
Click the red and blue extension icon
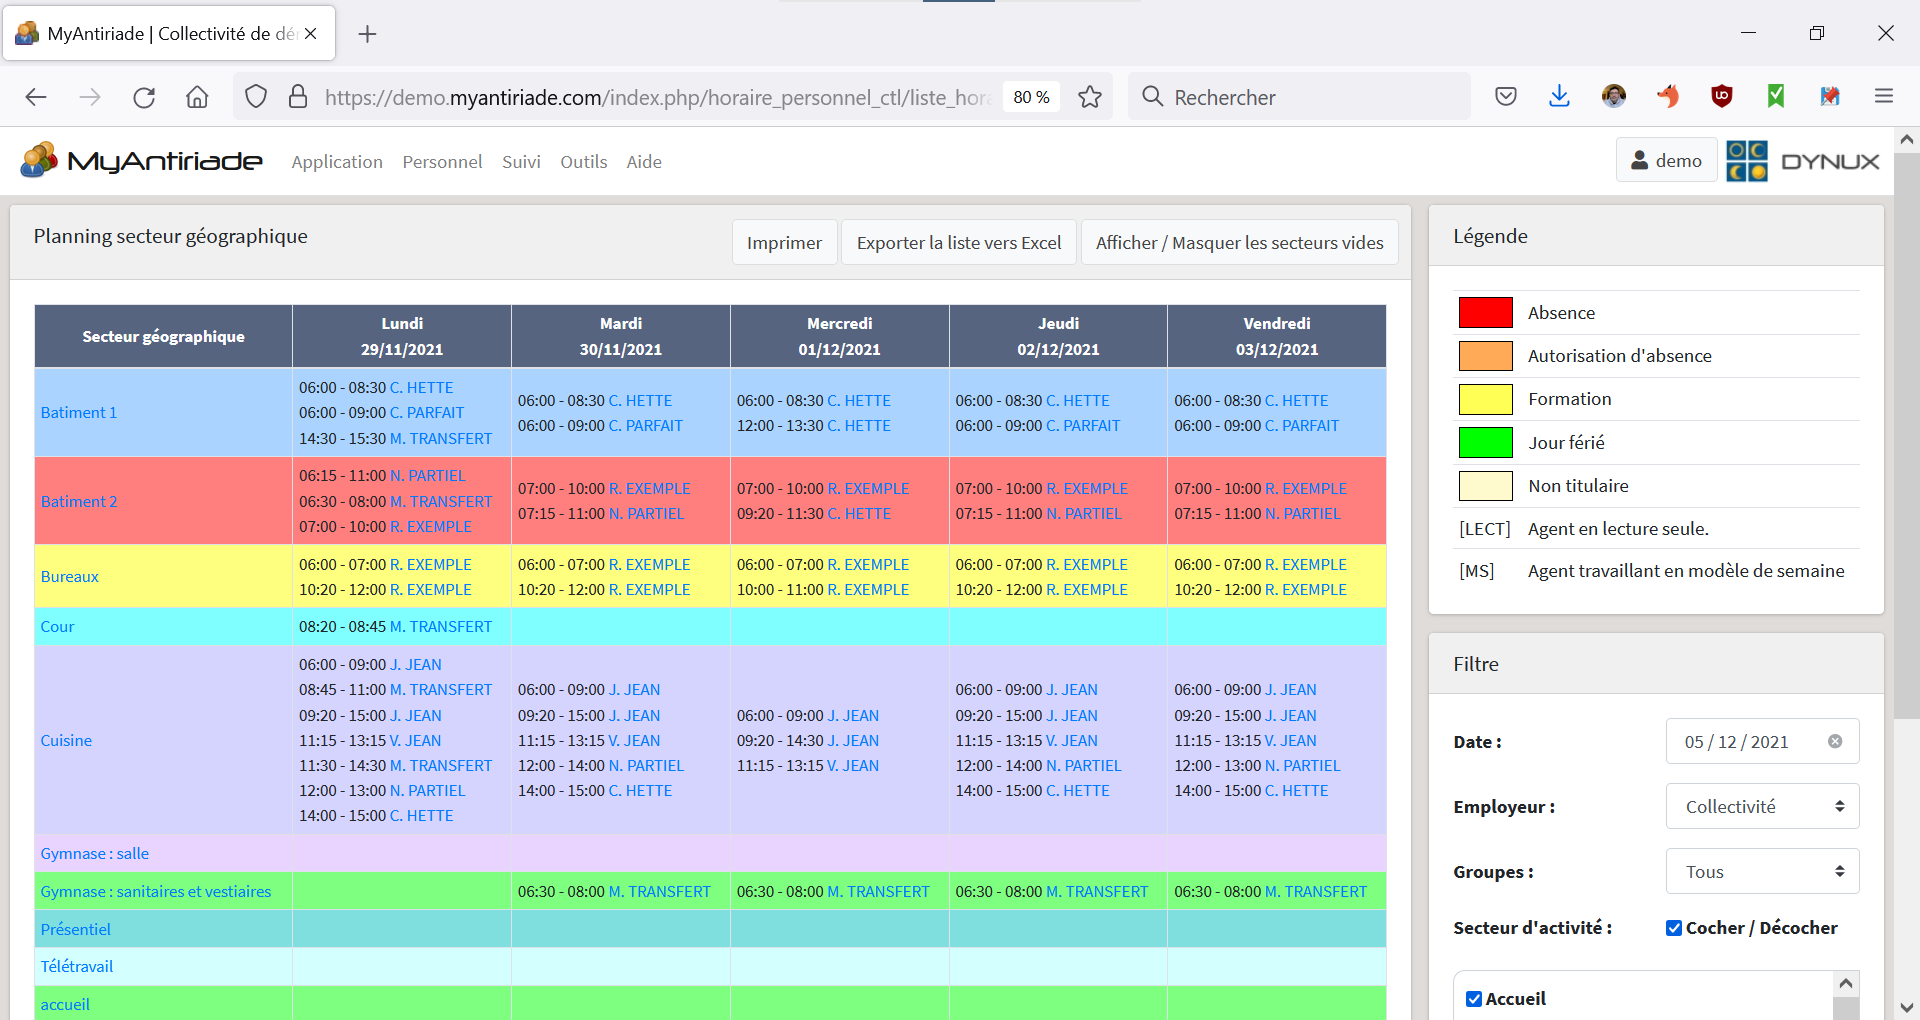pyautogui.click(x=1830, y=97)
